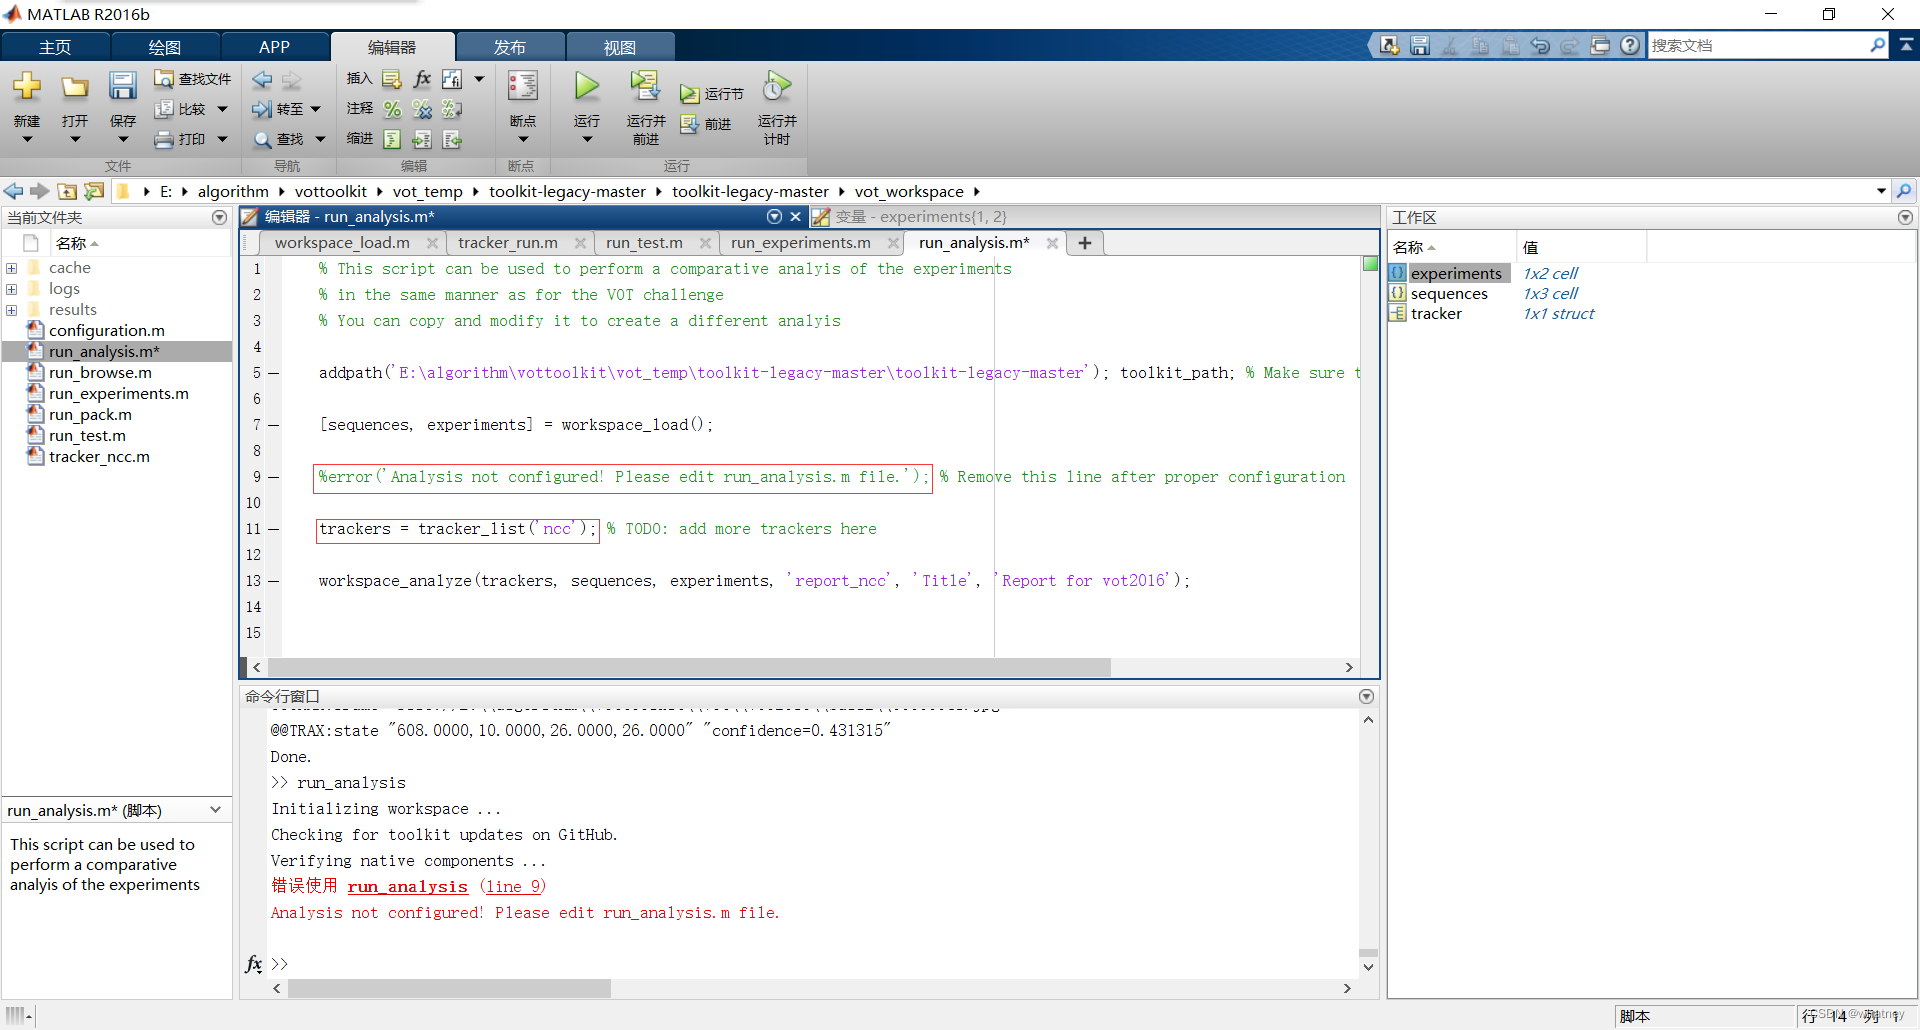Open the 新建 dropdown arrow
1920x1030 pixels.
27,140
